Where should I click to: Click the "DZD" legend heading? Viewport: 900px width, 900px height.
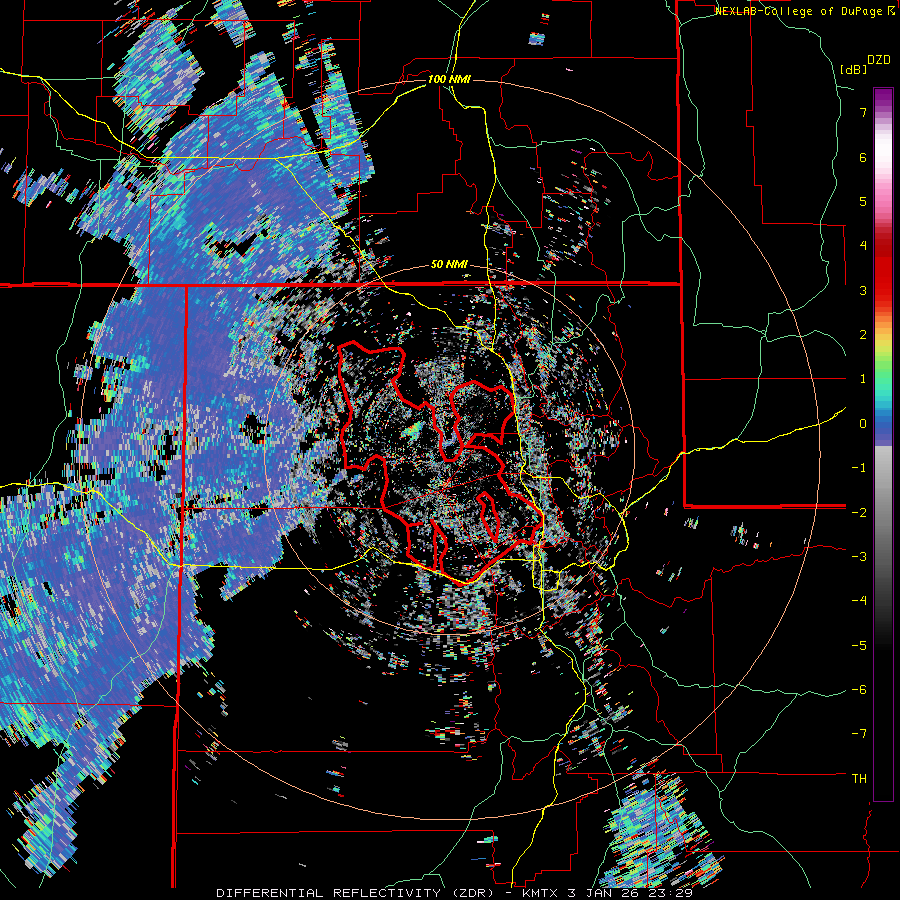[879, 60]
